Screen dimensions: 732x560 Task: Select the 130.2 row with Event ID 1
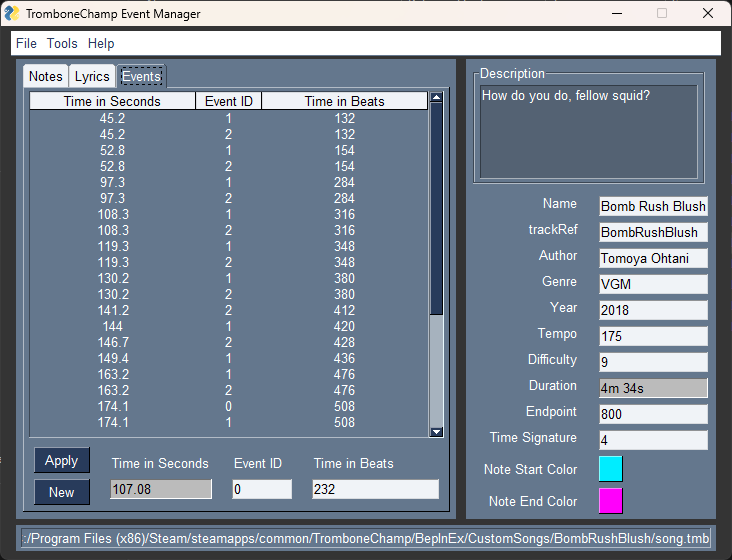click(x=228, y=278)
